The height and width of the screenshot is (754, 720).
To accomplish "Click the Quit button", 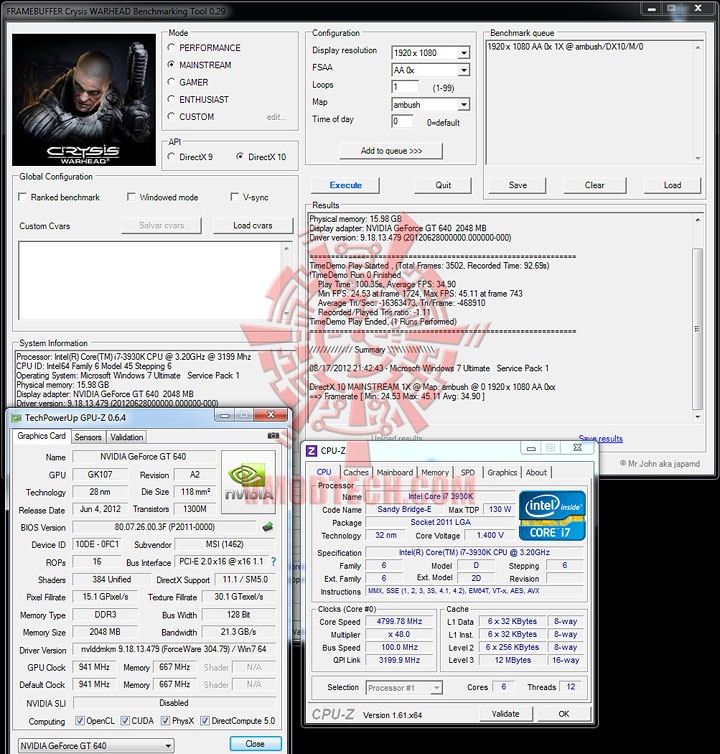I will pyautogui.click(x=443, y=185).
